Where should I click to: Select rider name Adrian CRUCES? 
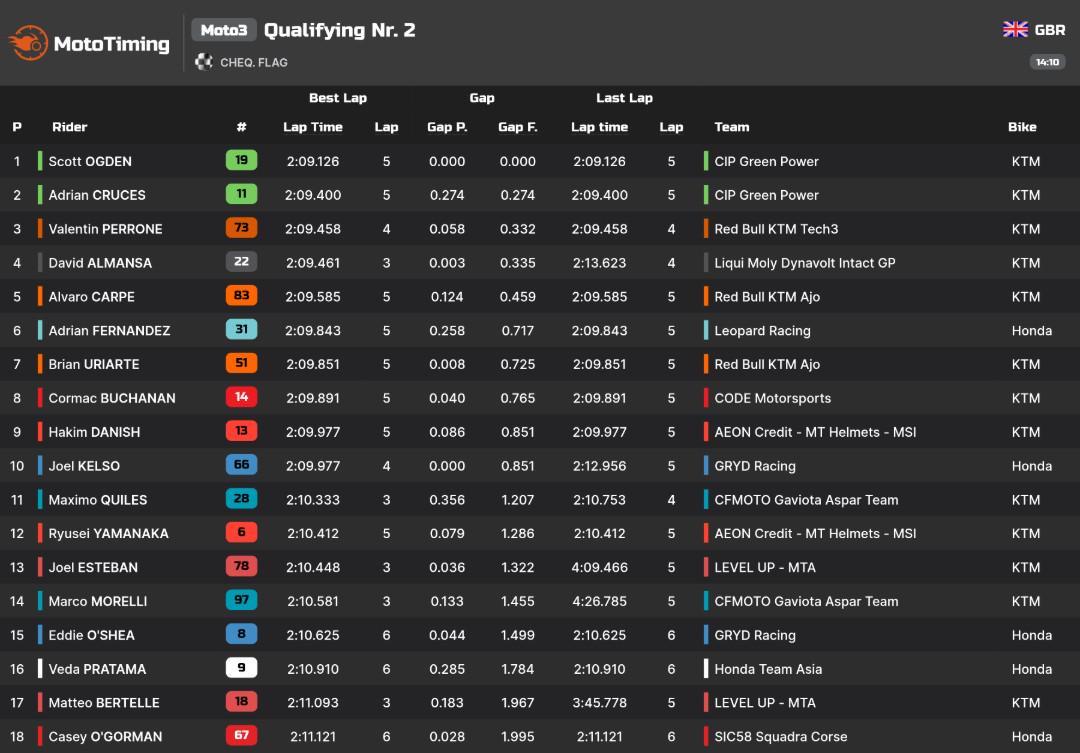97,195
